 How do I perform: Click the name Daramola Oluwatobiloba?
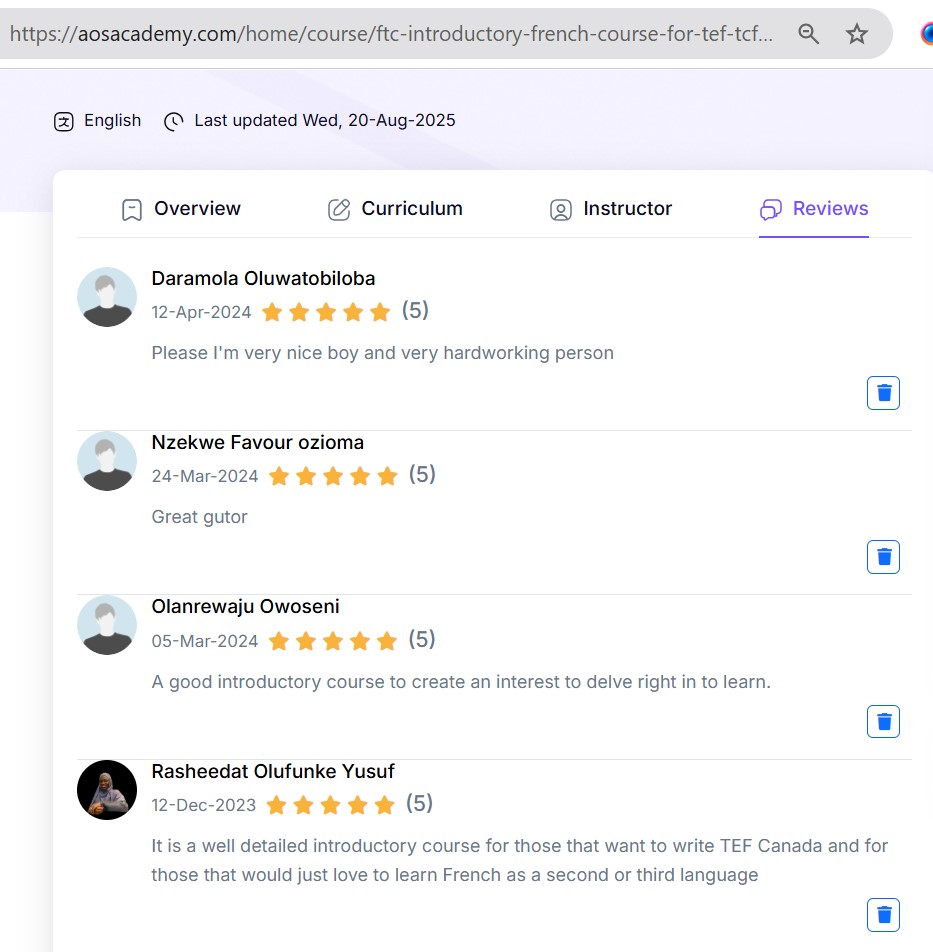coord(263,279)
